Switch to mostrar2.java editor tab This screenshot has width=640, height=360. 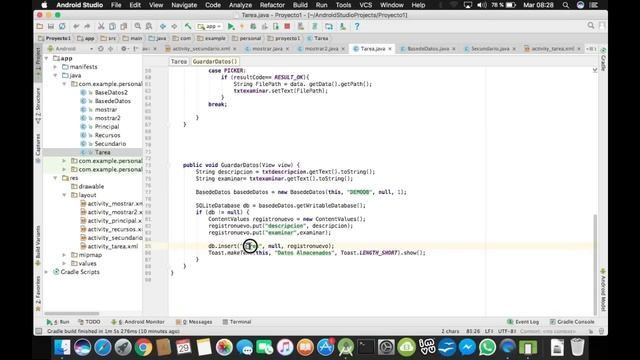pyautogui.click(x=321, y=49)
